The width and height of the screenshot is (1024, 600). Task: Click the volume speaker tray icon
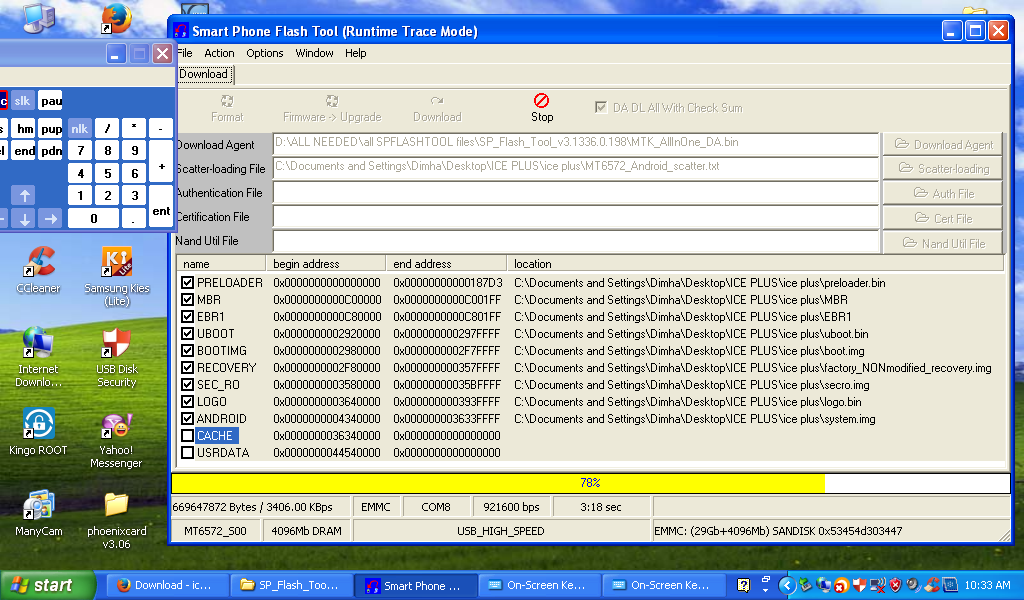click(x=914, y=586)
